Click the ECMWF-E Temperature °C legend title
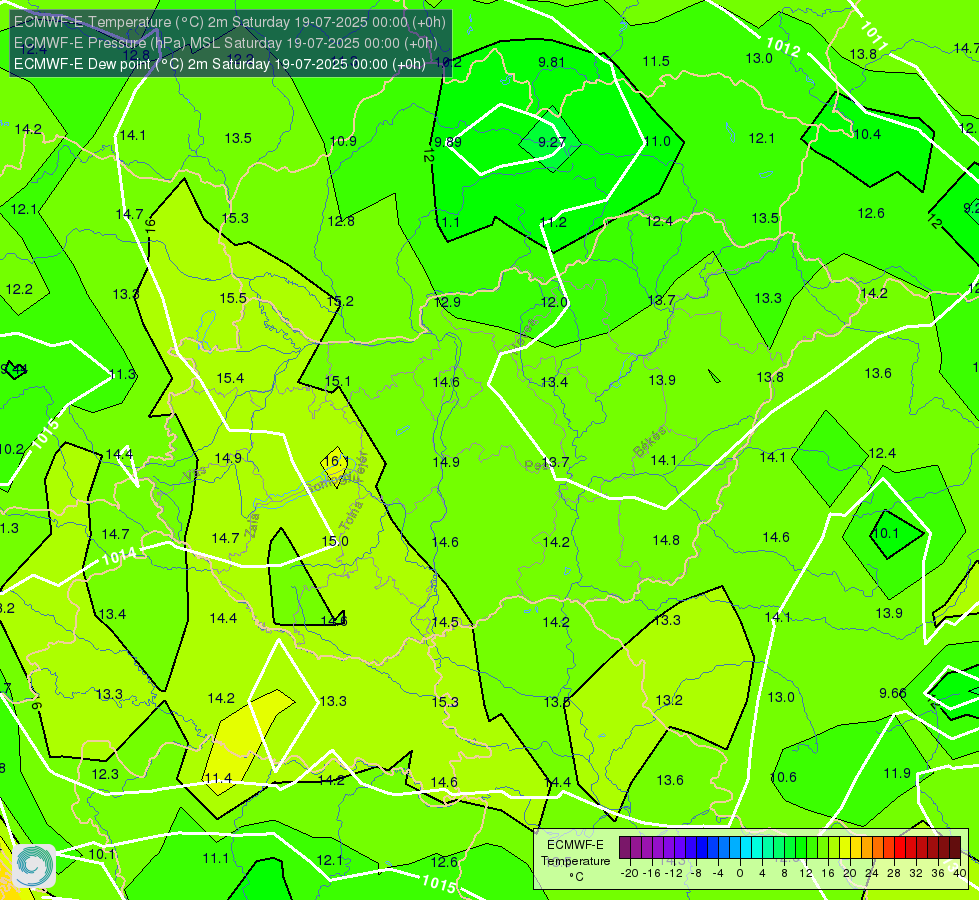 click(x=575, y=861)
